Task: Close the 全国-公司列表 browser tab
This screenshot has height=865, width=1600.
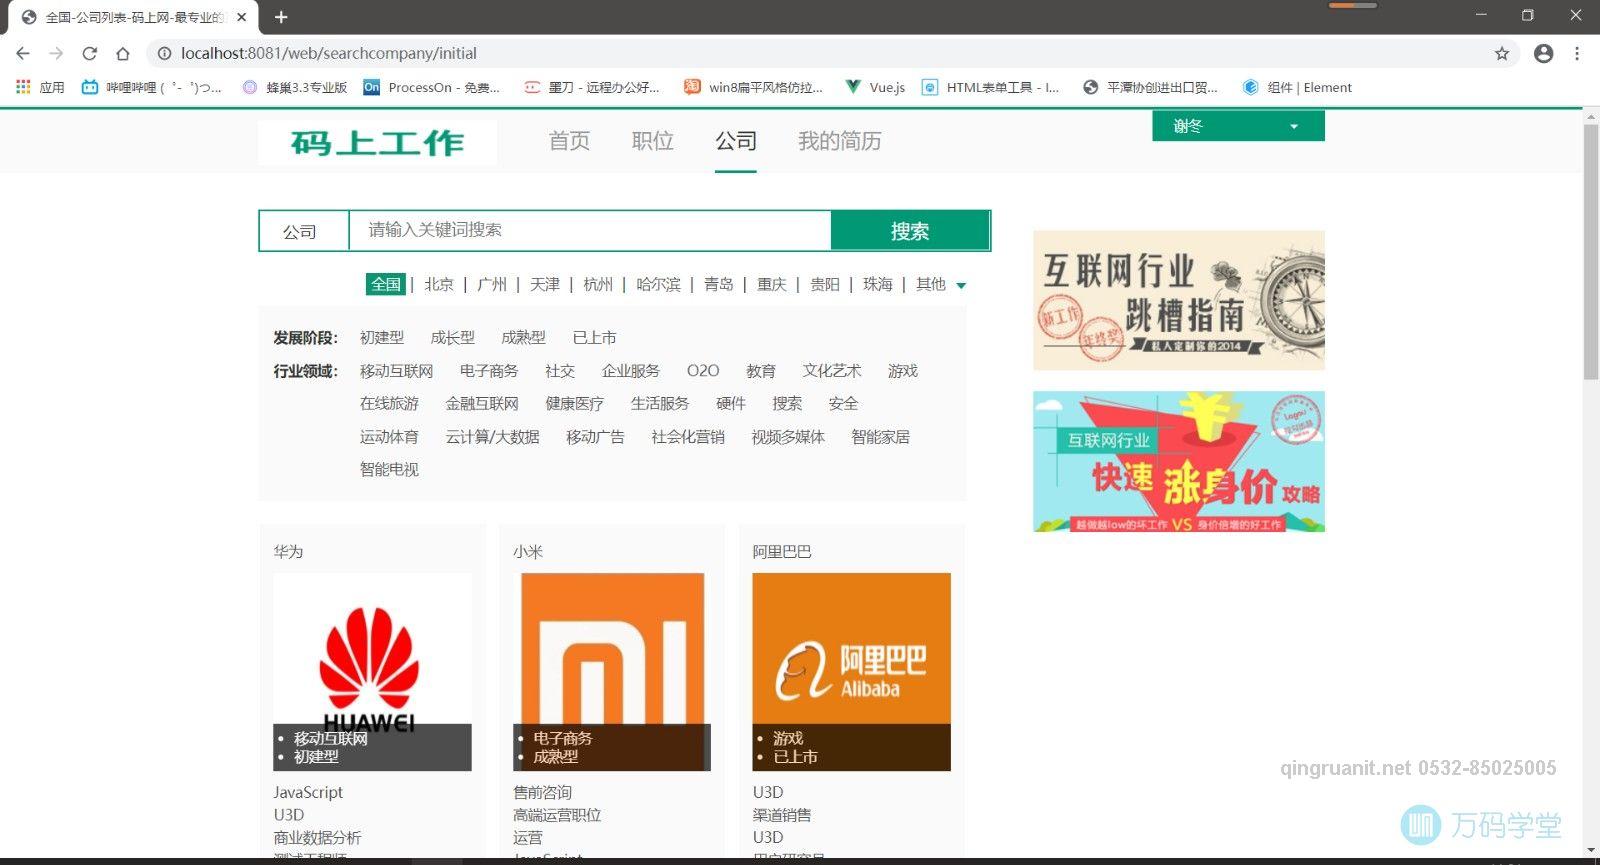Action: (x=241, y=17)
